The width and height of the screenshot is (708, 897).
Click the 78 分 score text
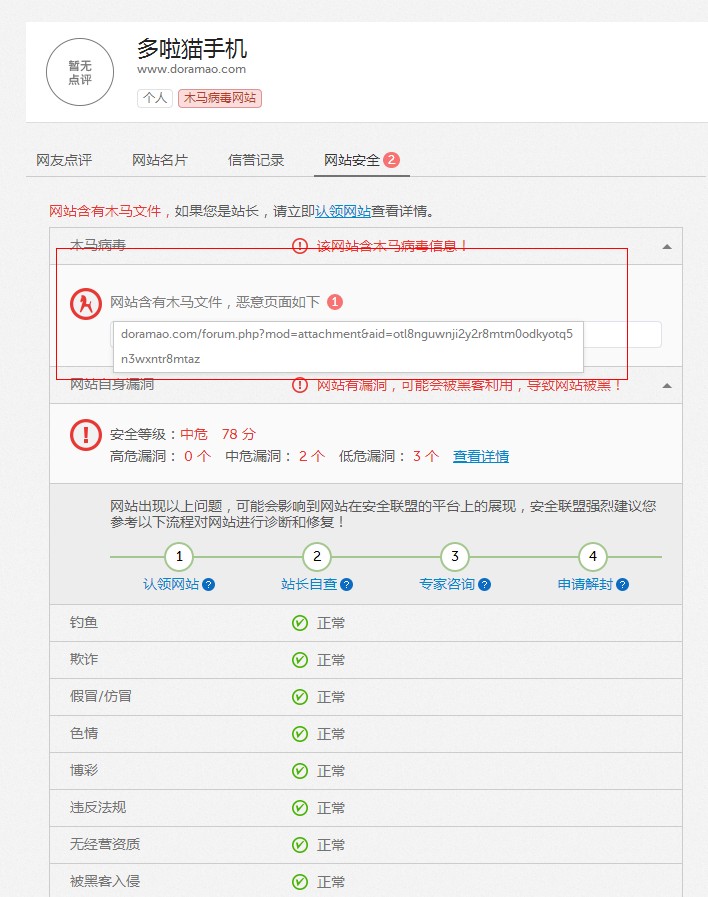[x=238, y=434]
